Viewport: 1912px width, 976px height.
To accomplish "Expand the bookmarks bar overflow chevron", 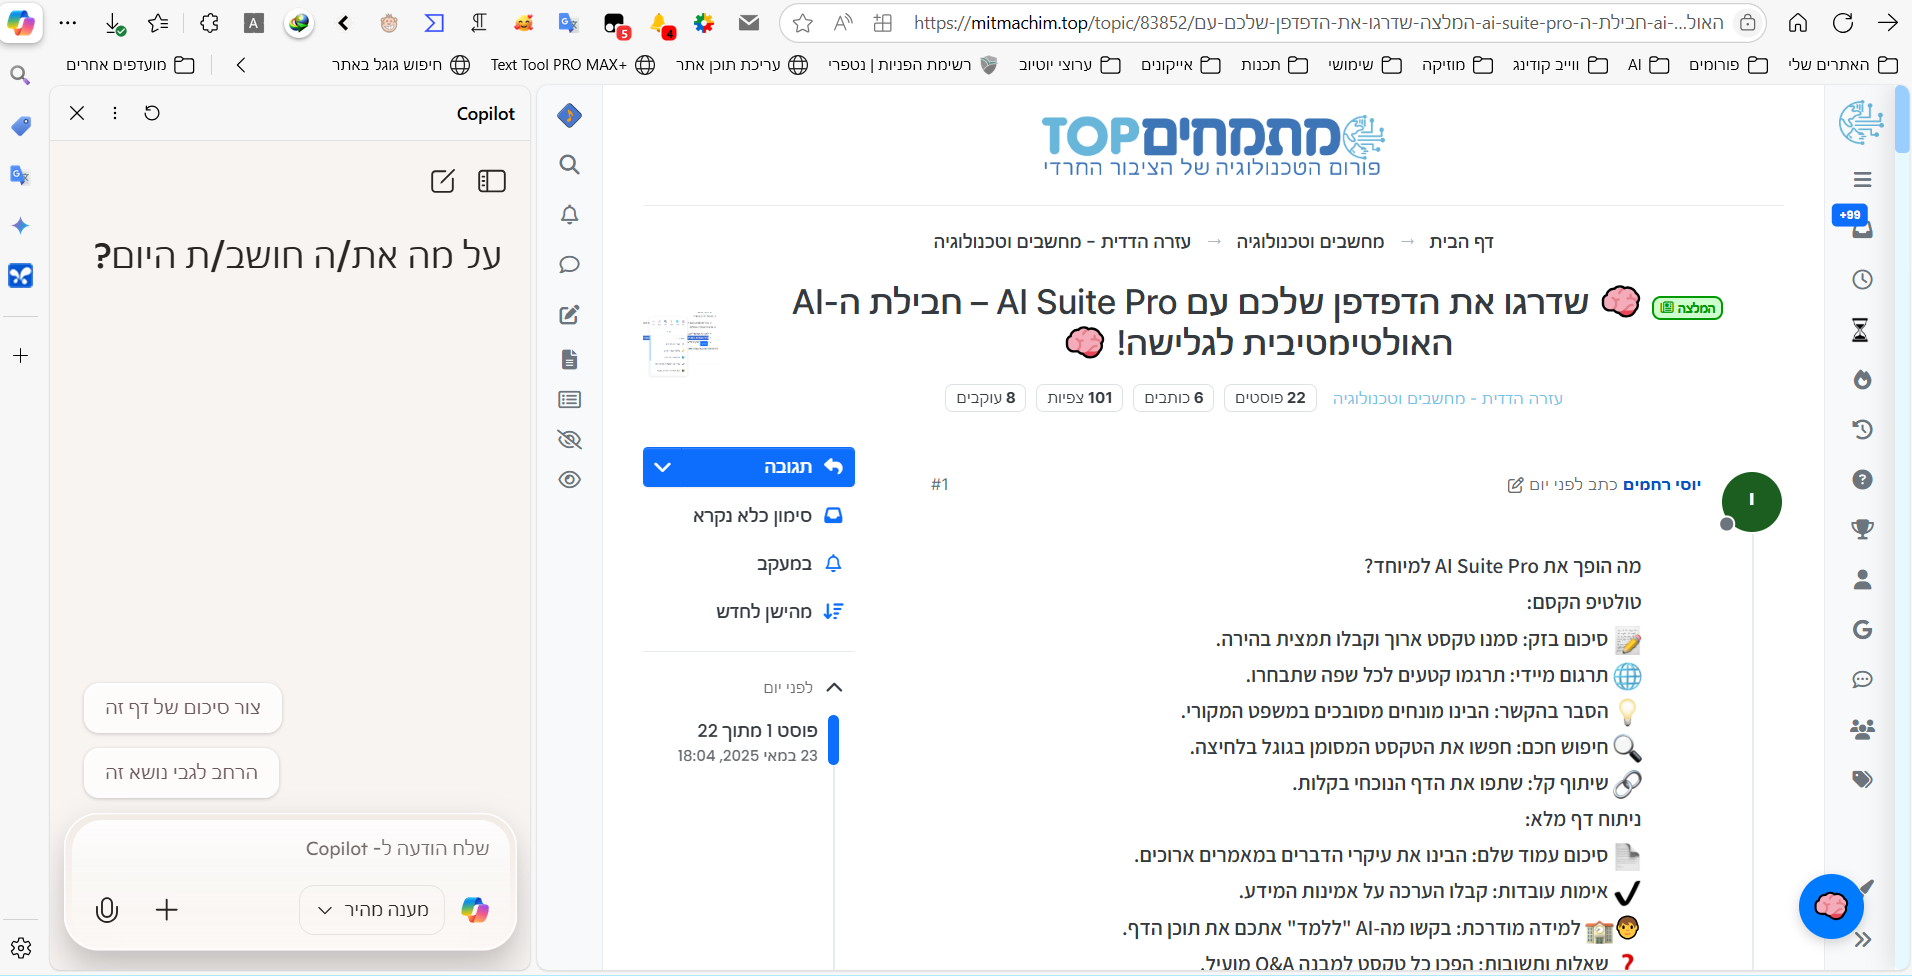I will click(x=241, y=65).
